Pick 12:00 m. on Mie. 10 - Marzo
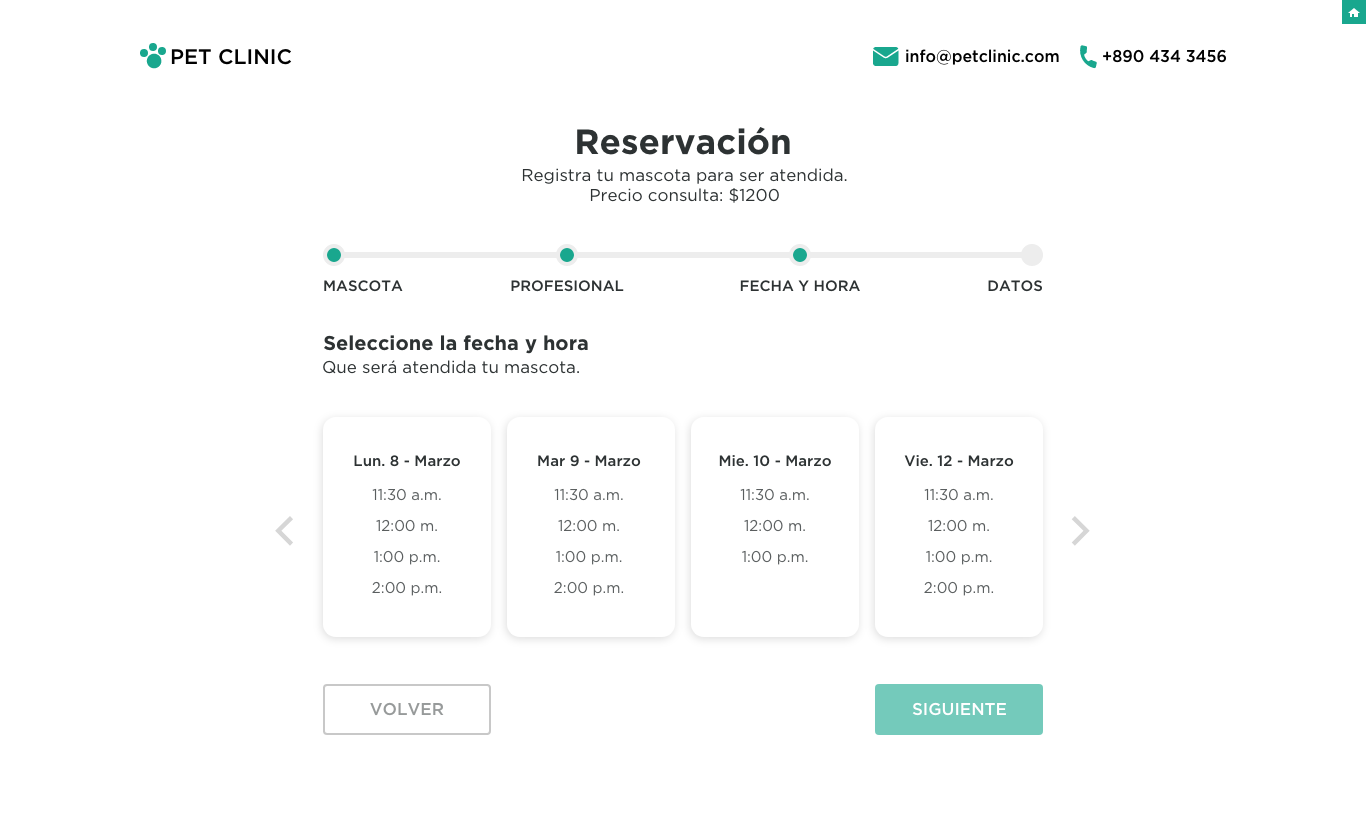Viewport: 1366px width, 822px height. [x=775, y=526]
